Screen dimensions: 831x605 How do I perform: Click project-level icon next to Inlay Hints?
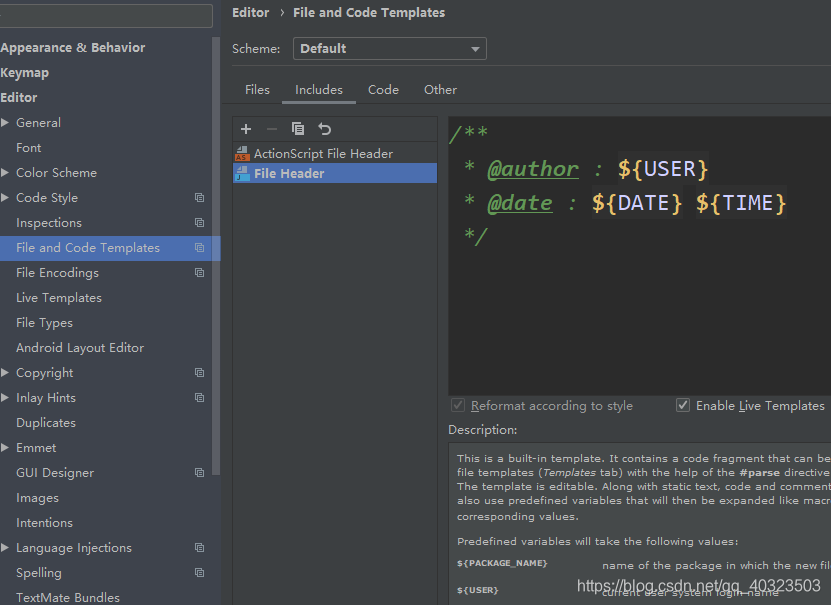coord(199,397)
